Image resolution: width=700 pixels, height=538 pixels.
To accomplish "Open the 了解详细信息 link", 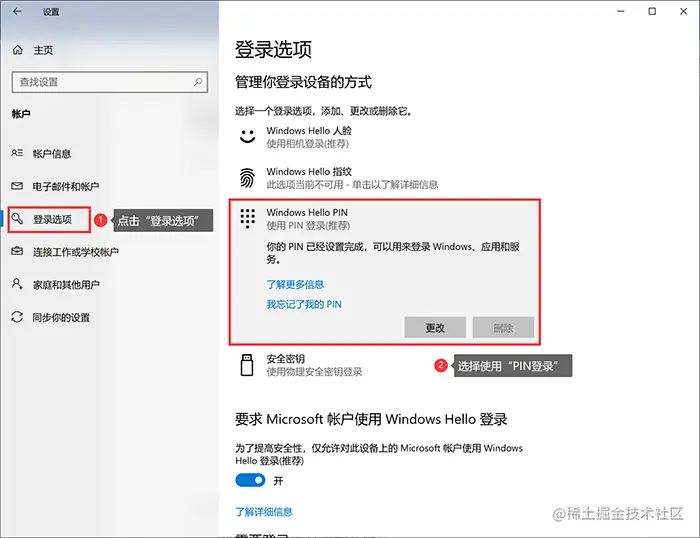I will (264, 512).
